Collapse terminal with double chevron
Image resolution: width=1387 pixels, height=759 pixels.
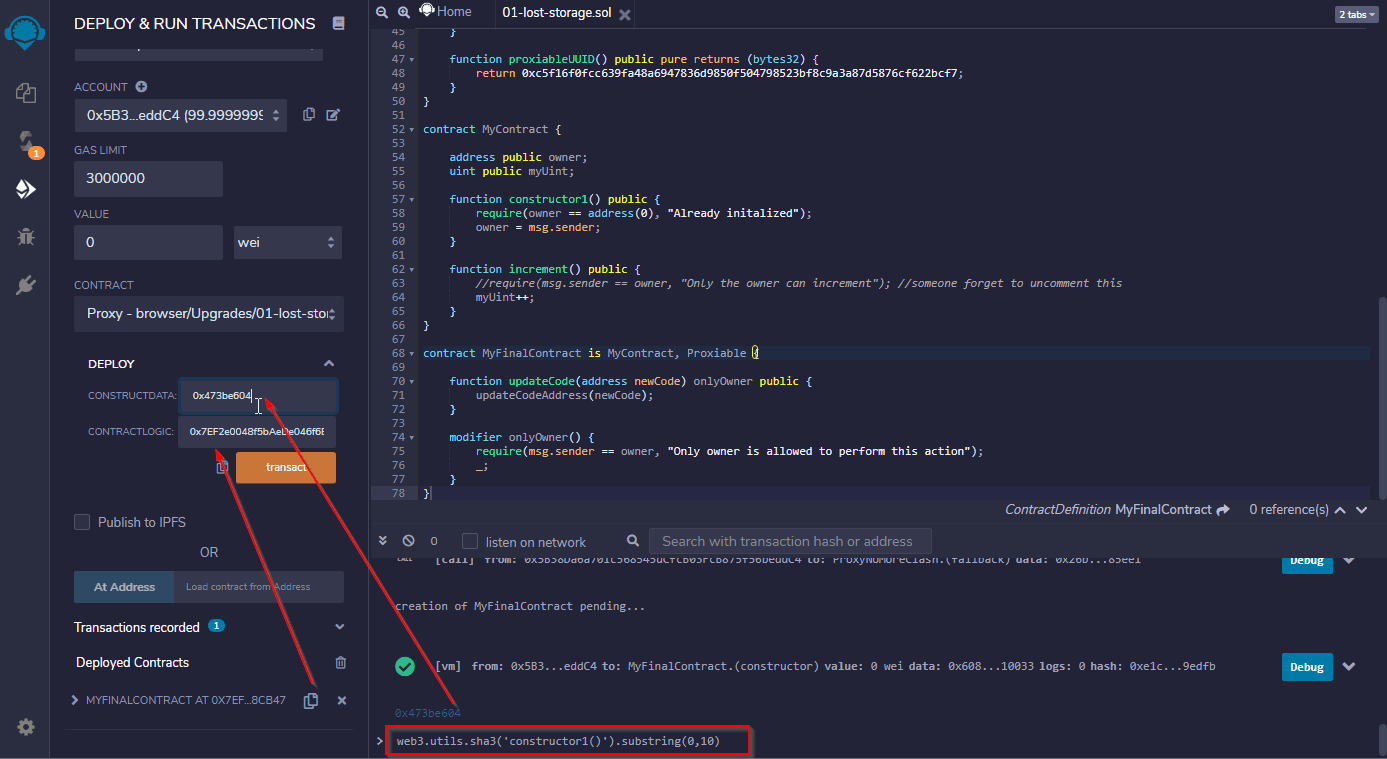(383, 541)
